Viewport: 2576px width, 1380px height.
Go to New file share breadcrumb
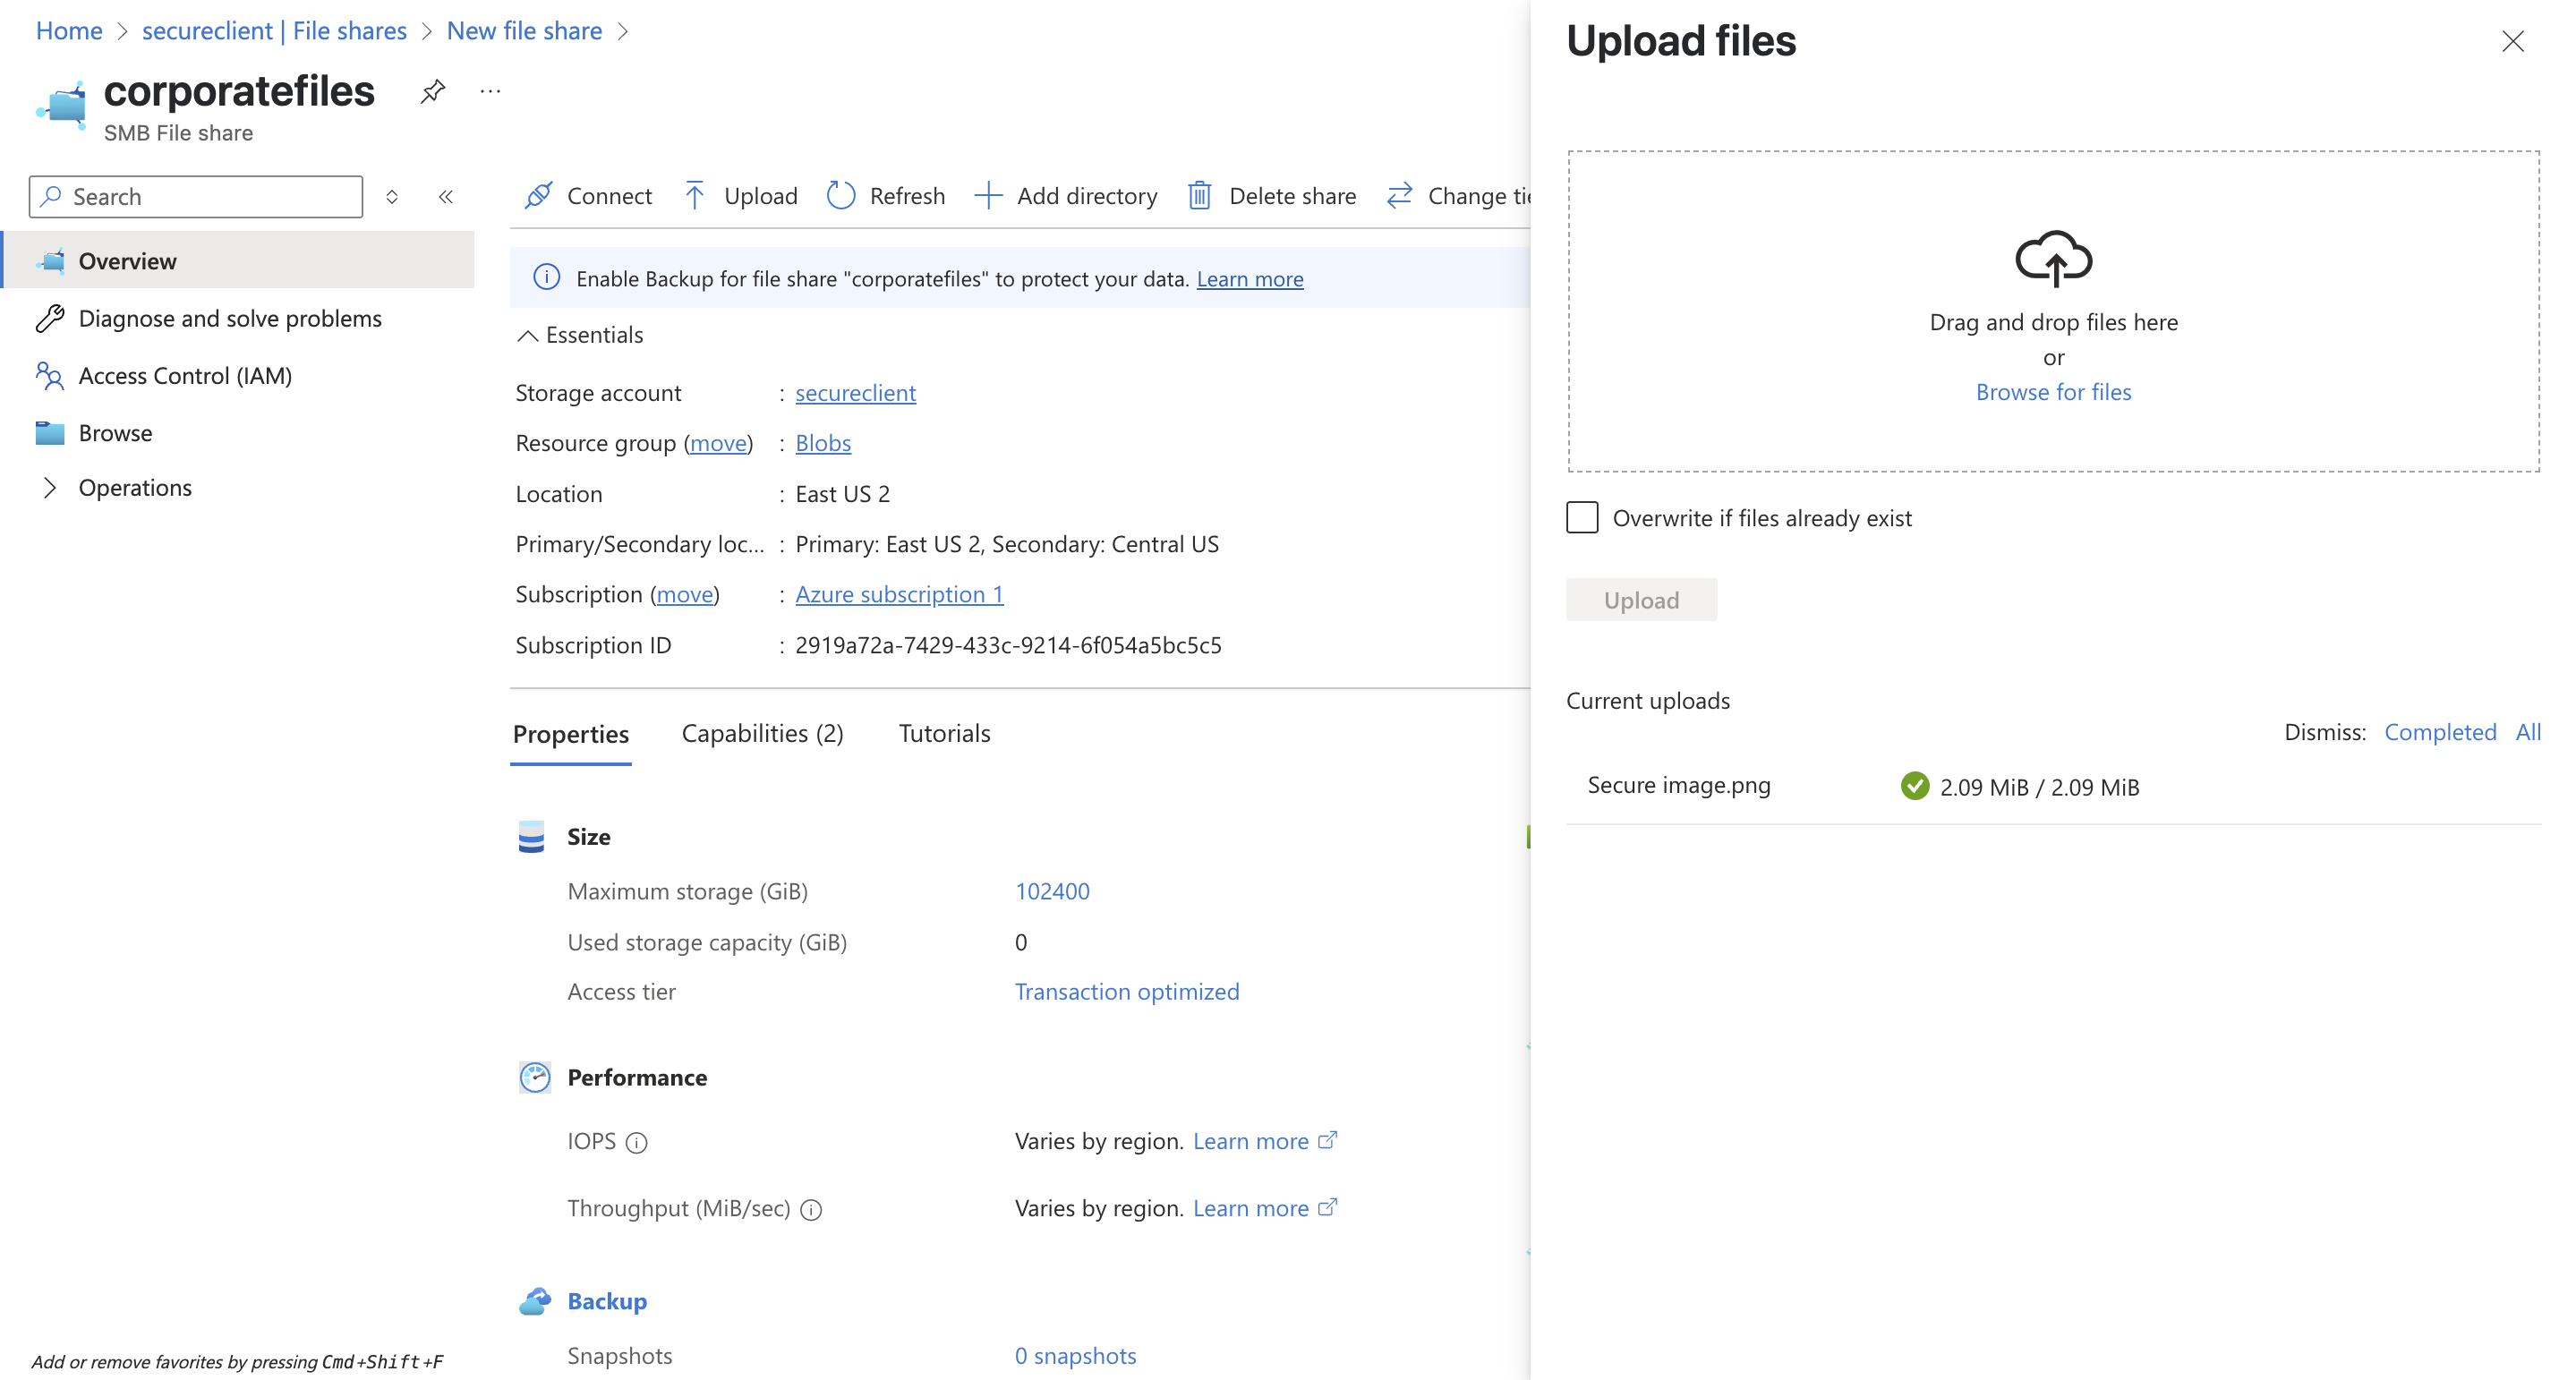pos(524,31)
